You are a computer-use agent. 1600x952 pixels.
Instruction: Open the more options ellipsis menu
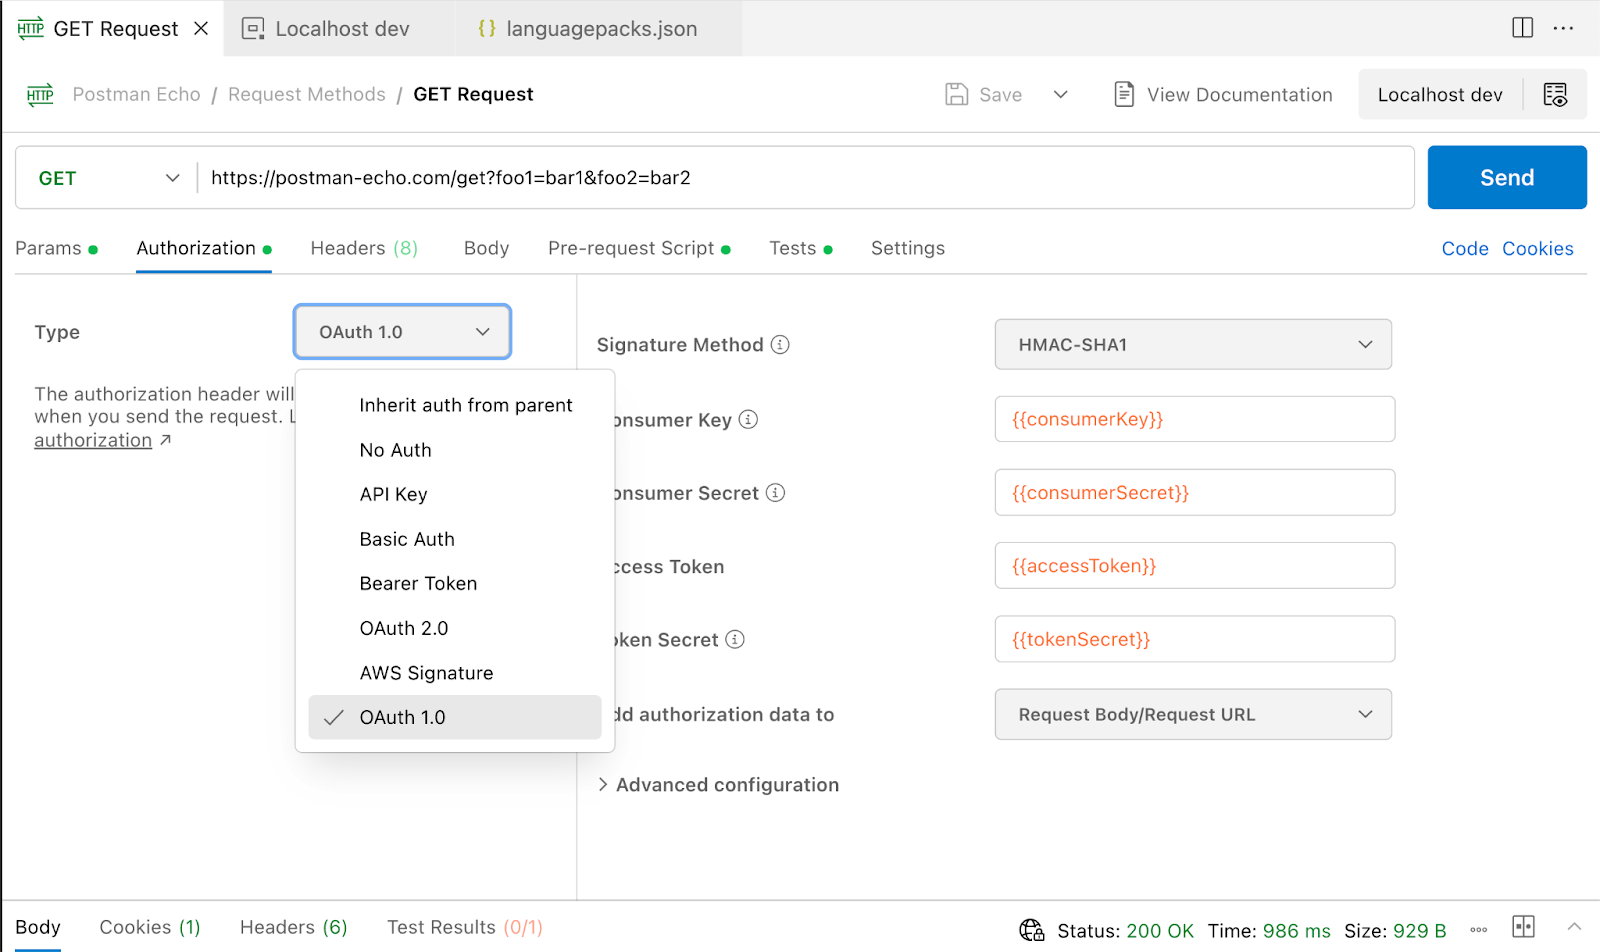(x=1563, y=28)
